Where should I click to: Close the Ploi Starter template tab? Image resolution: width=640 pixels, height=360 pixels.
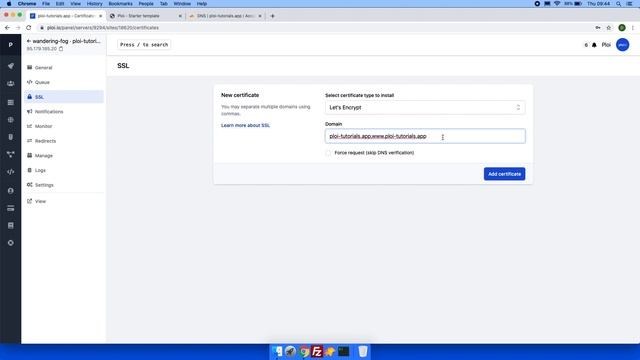pyautogui.click(x=180, y=16)
